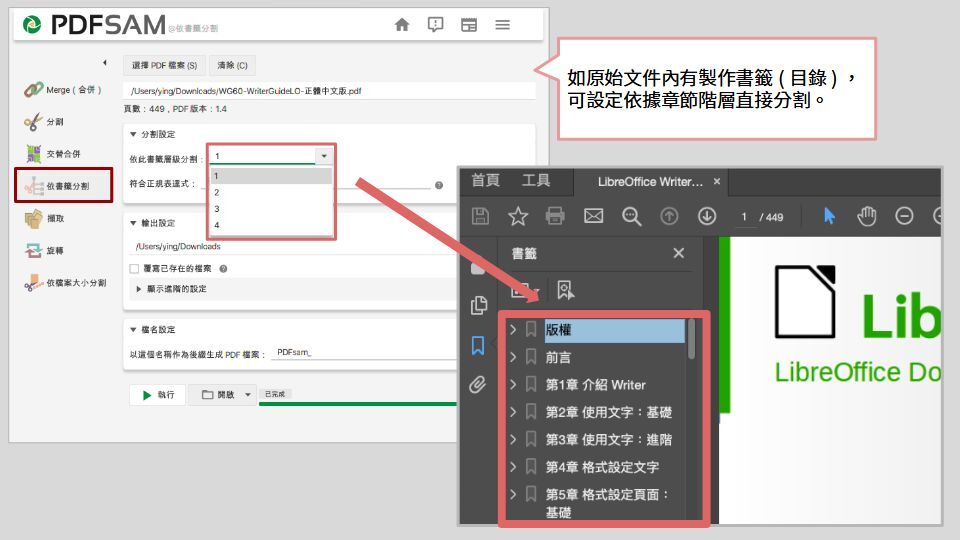Click the email envelope icon in viewer
The width and height of the screenshot is (960, 540).
point(593,216)
